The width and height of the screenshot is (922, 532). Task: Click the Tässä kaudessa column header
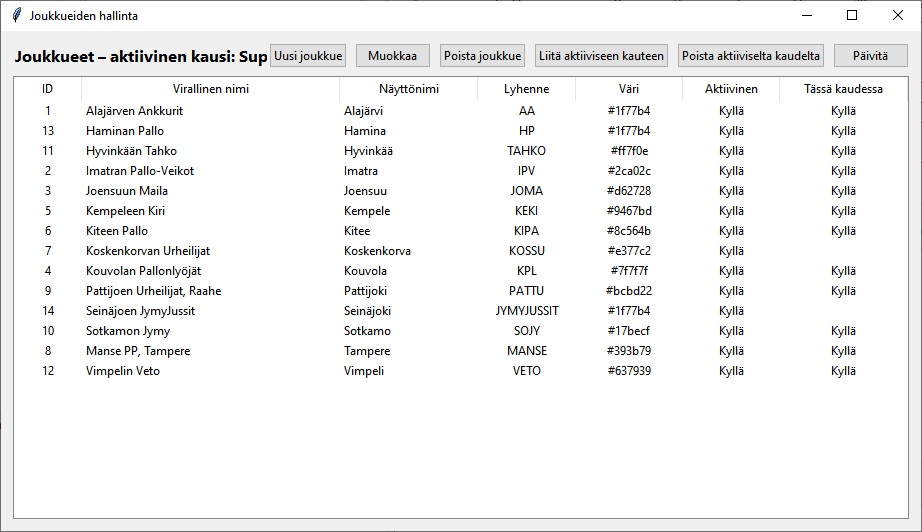coord(843,89)
